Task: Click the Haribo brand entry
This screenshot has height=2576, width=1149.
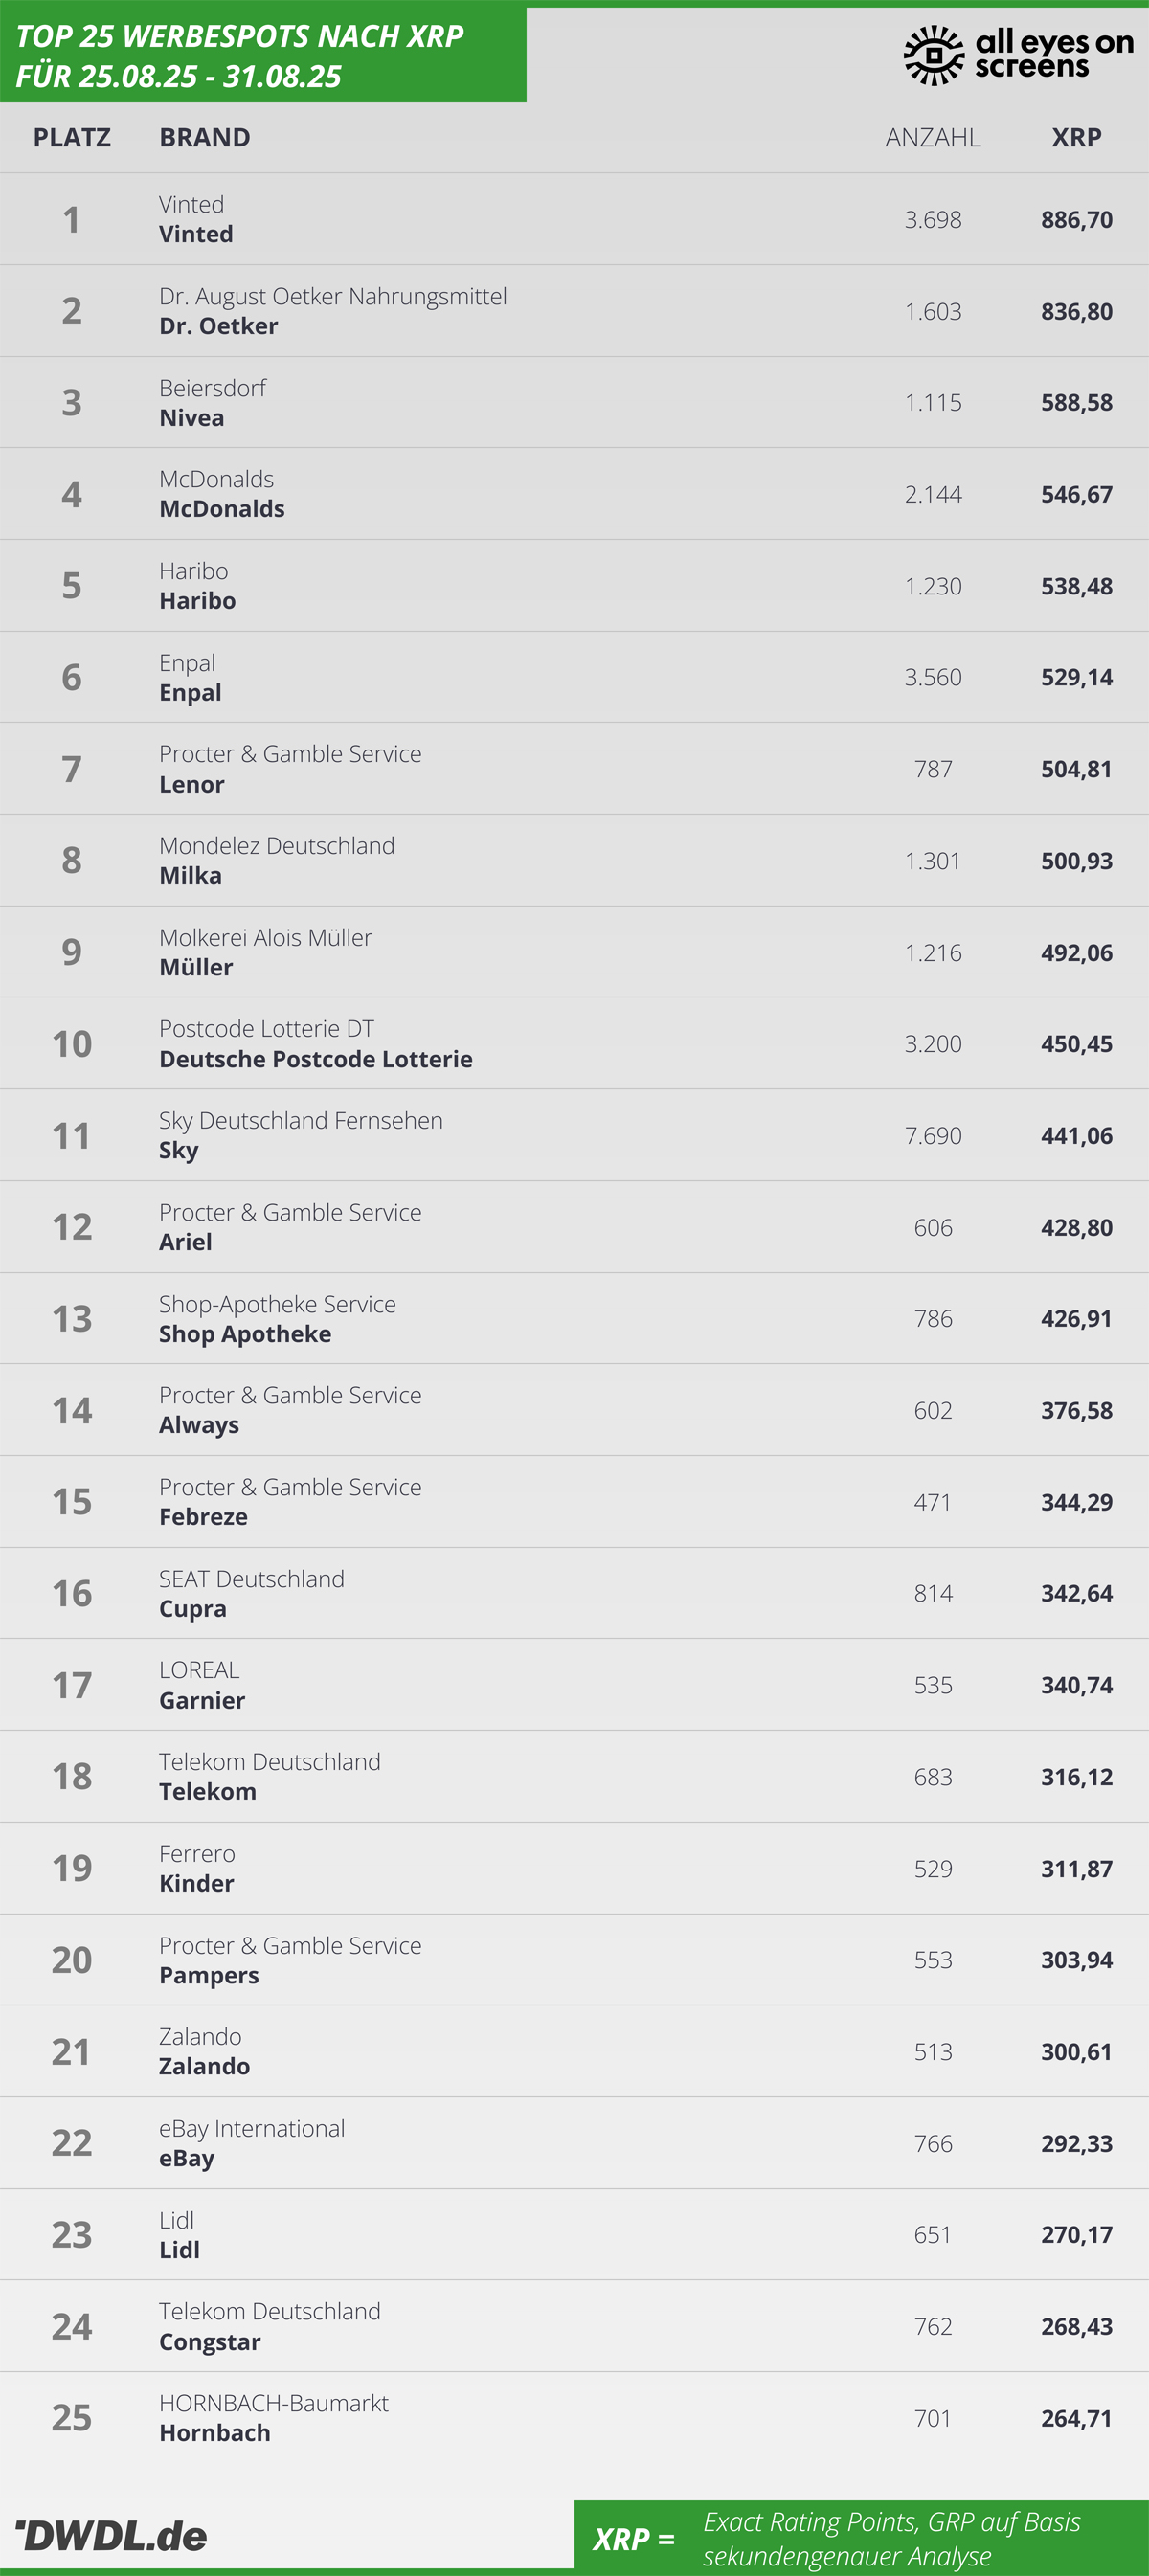Action: tap(198, 601)
